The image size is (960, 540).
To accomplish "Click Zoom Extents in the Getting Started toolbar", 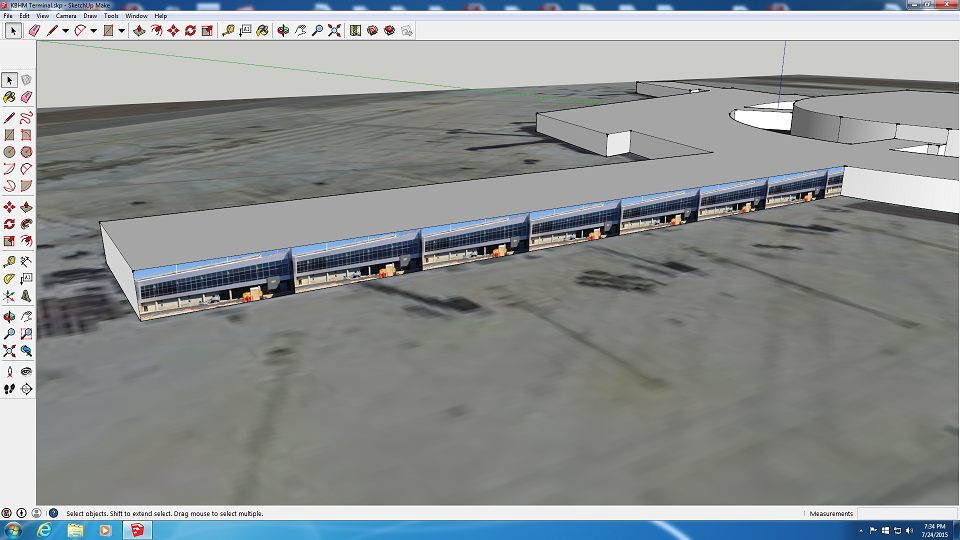I will (x=334, y=31).
